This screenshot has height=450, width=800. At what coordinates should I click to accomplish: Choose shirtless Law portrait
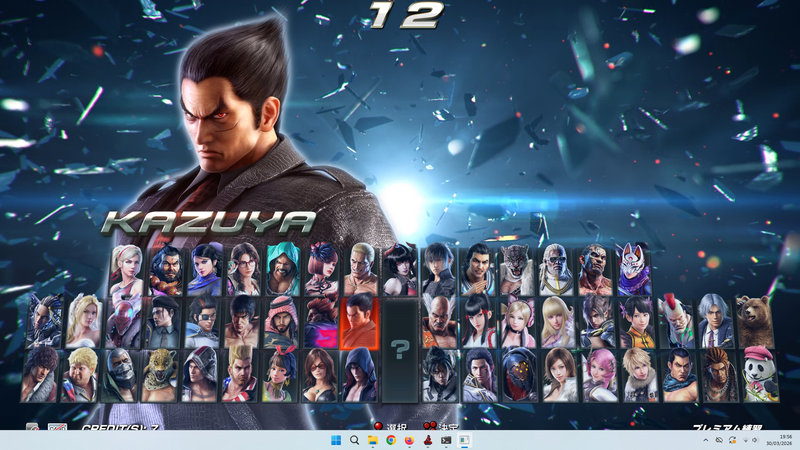[242, 322]
